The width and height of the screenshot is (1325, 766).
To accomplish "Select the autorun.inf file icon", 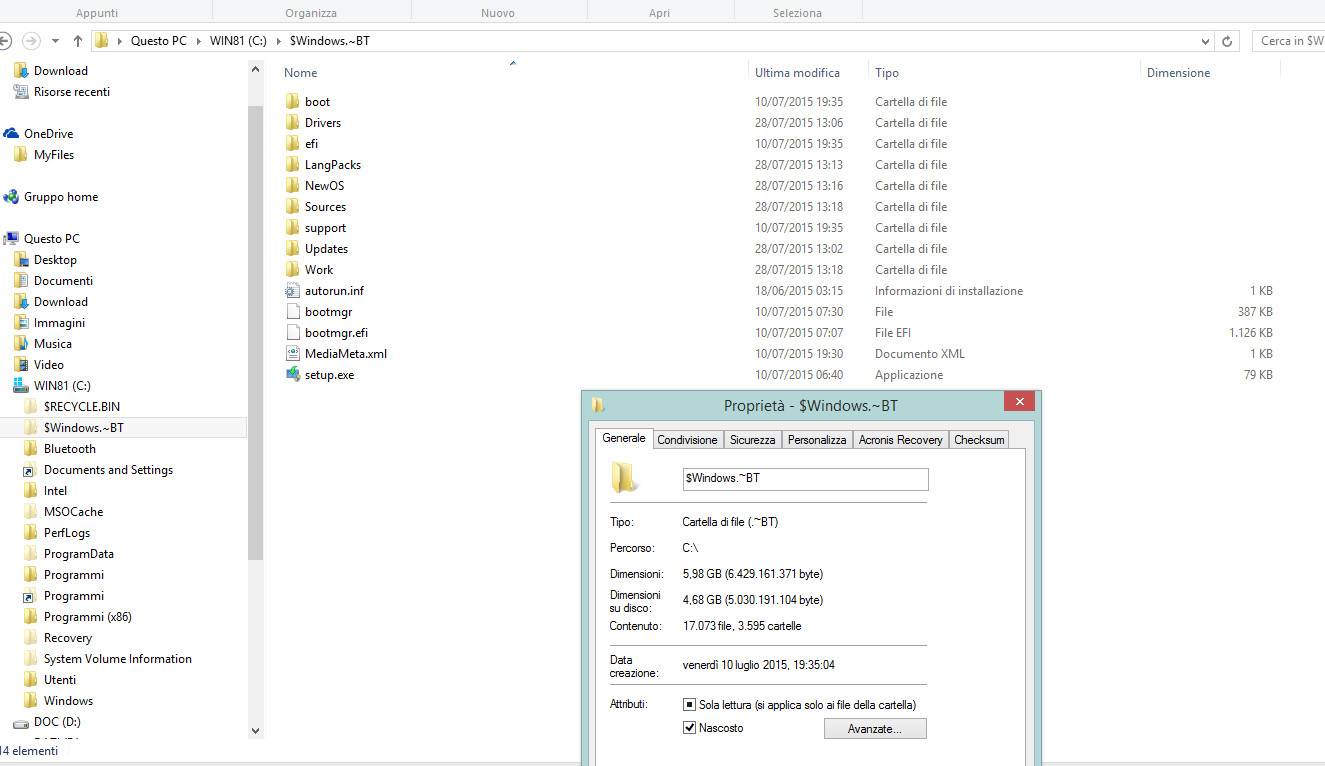I will pyautogui.click(x=292, y=291).
